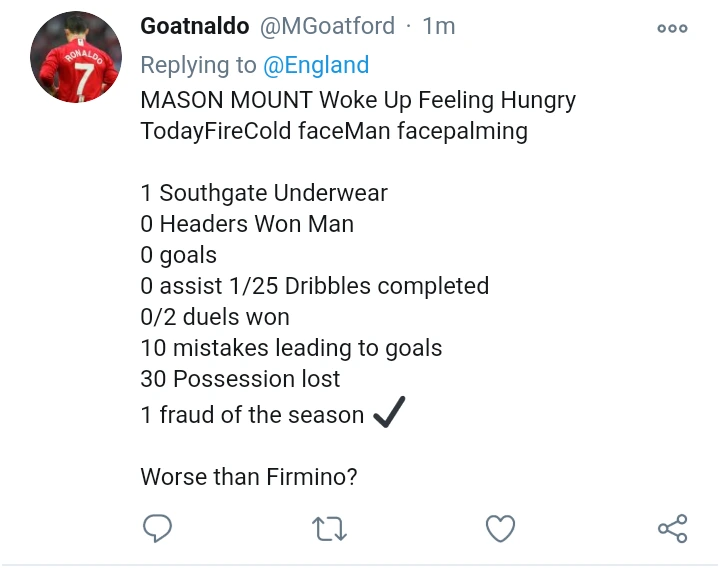The width and height of the screenshot is (720, 571).
Task: Click the "0 Headers Won Man" line
Action: tap(247, 224)
